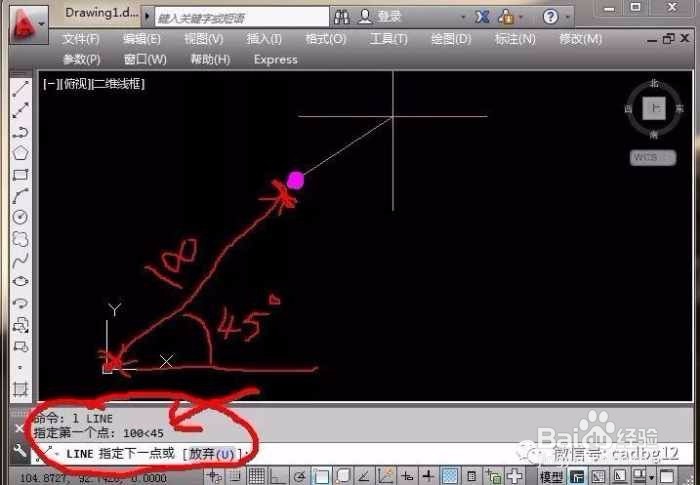
Task: Open the [-] viewport controls menu
Action: 51,84
